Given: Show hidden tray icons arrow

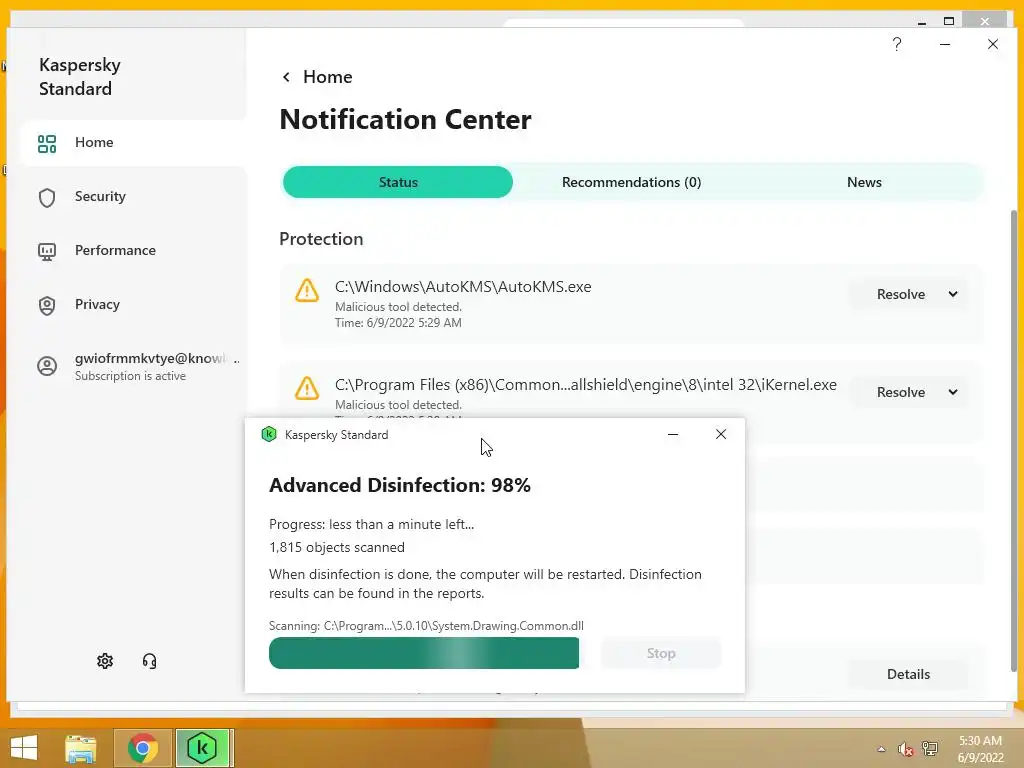Looking at the screenshot, I should [x=881, y=749].
